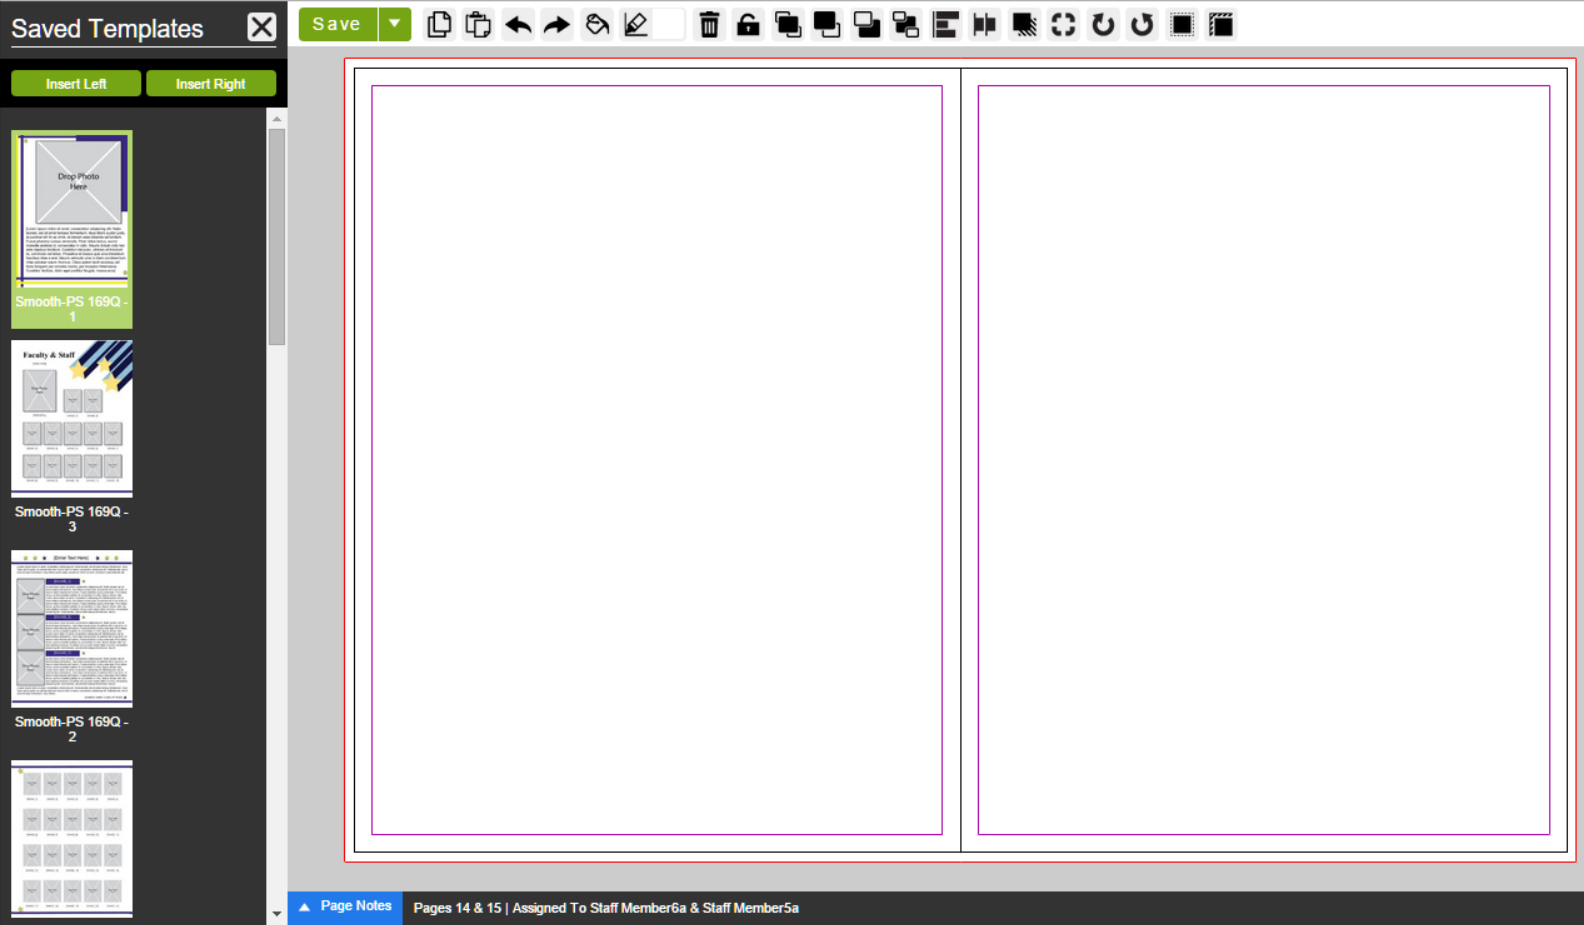The width and height of the screenshot is (1584, 925).
Task: Click the hatched-border square icon at toolbar end
Action: tap(1221, 24)
